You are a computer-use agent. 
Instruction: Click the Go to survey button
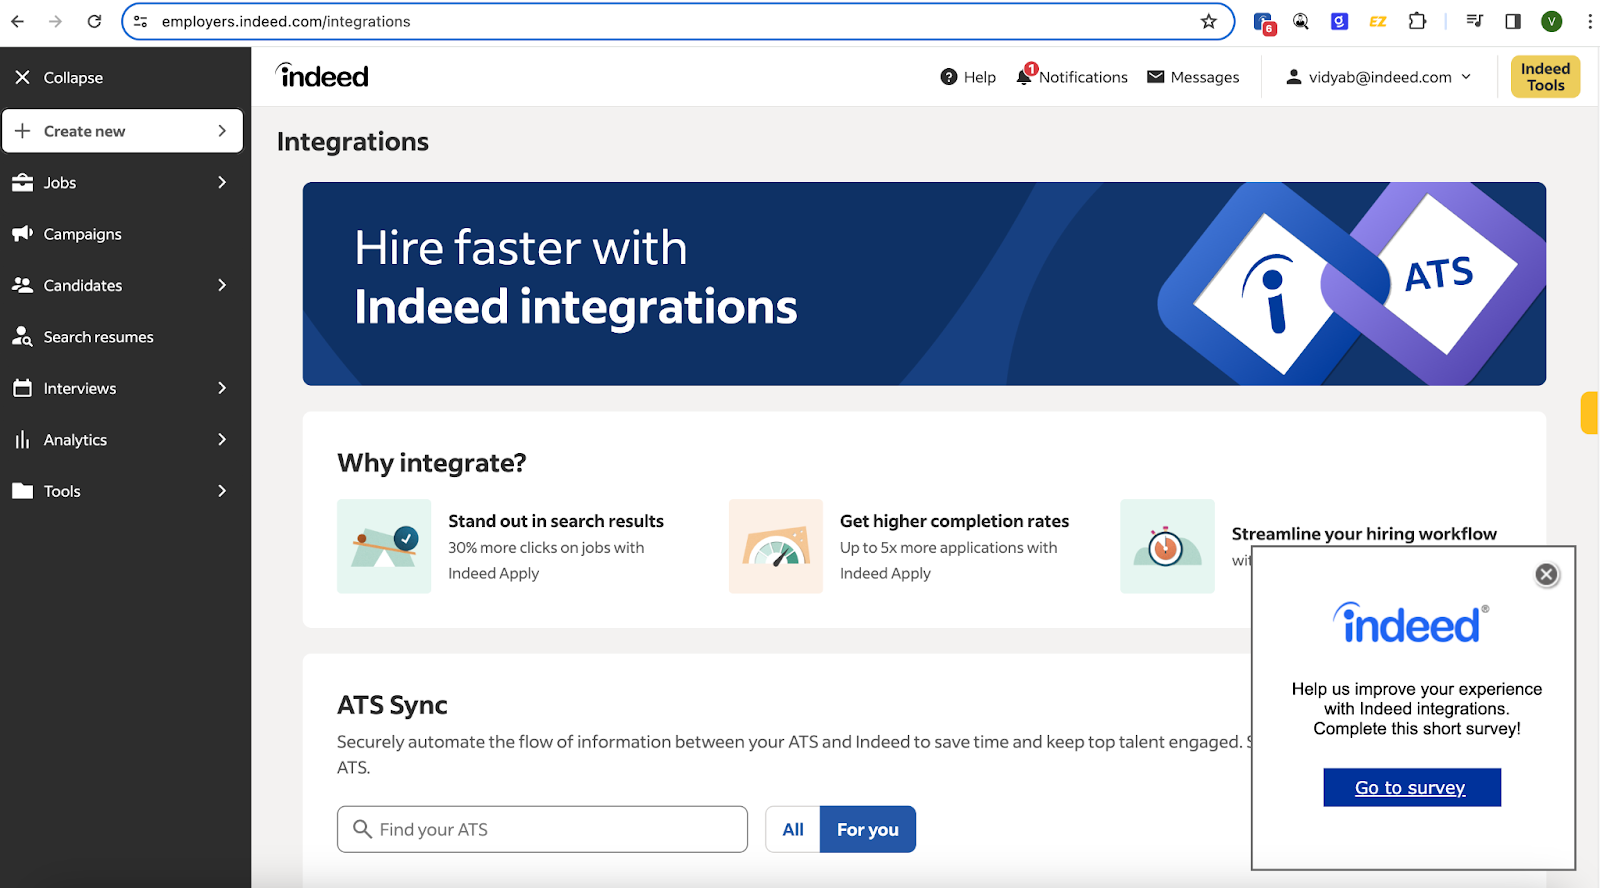coord(1412,787)
